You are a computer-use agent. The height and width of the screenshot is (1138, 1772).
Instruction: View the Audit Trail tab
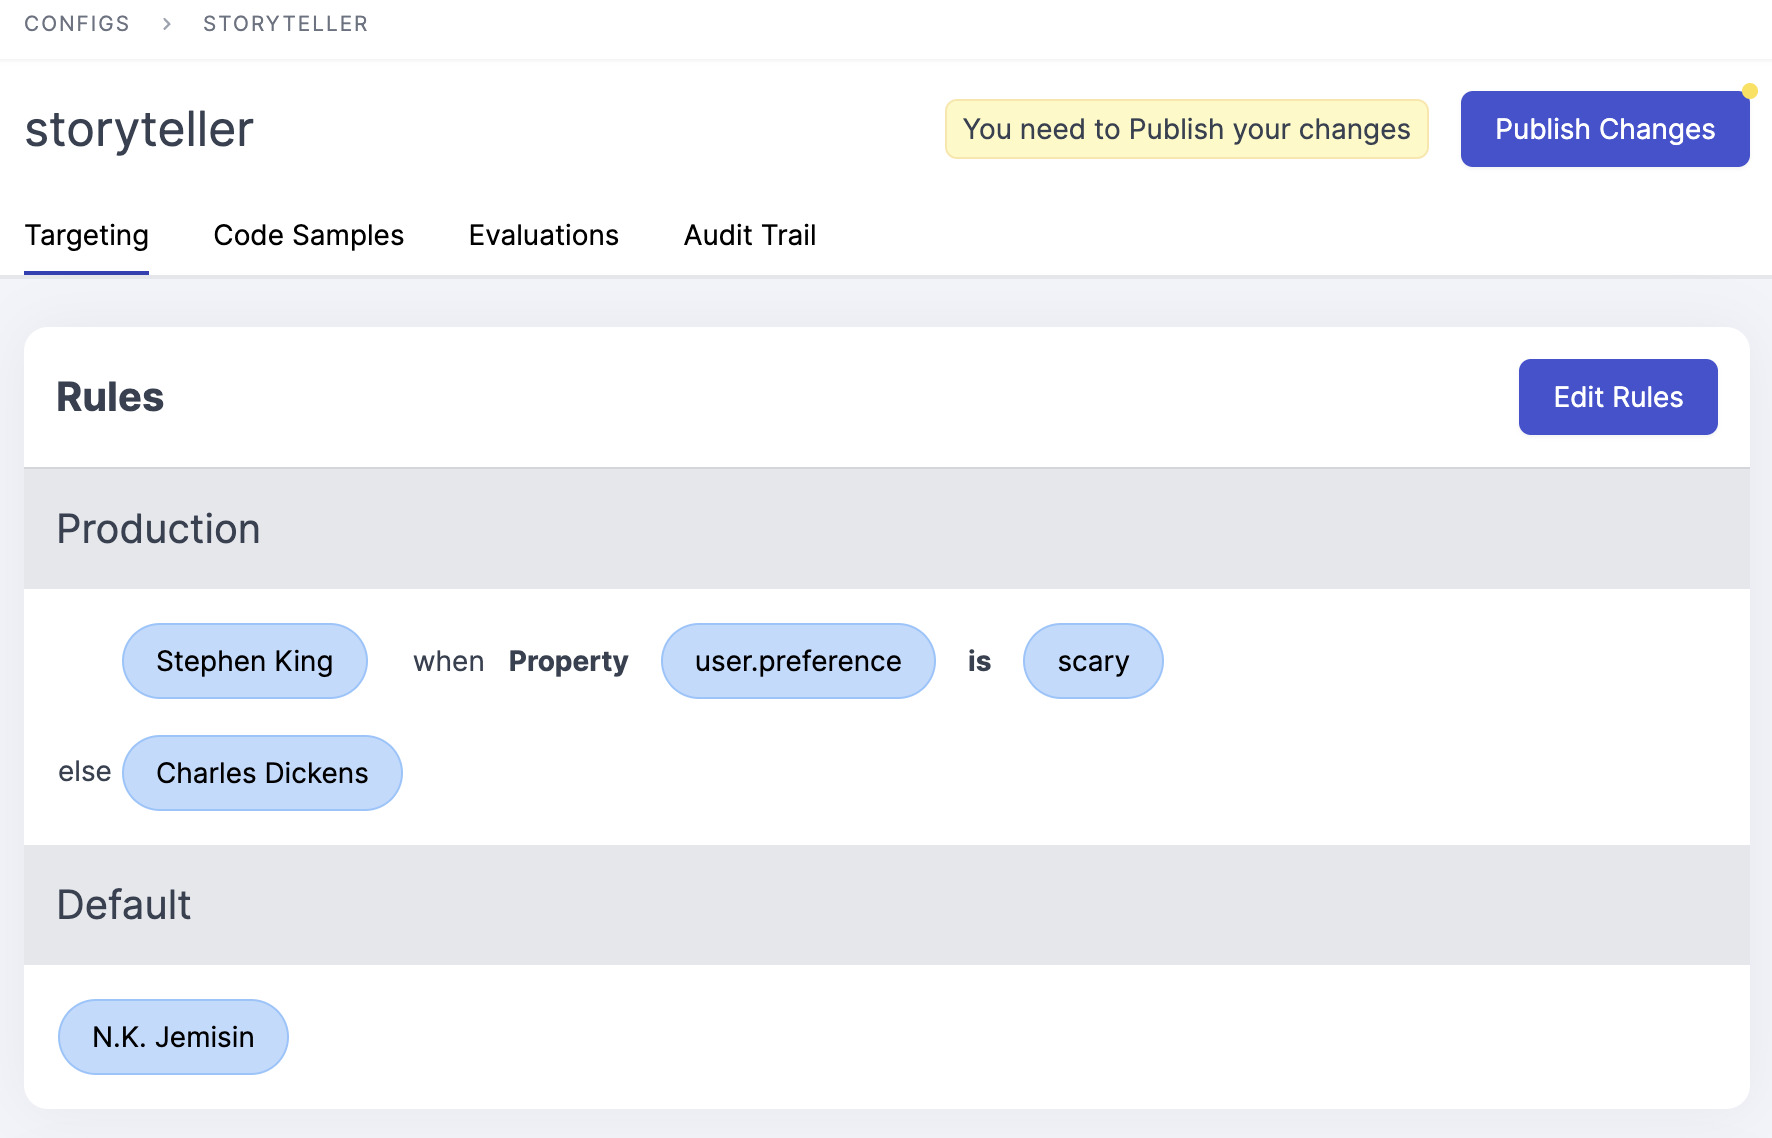749,235
